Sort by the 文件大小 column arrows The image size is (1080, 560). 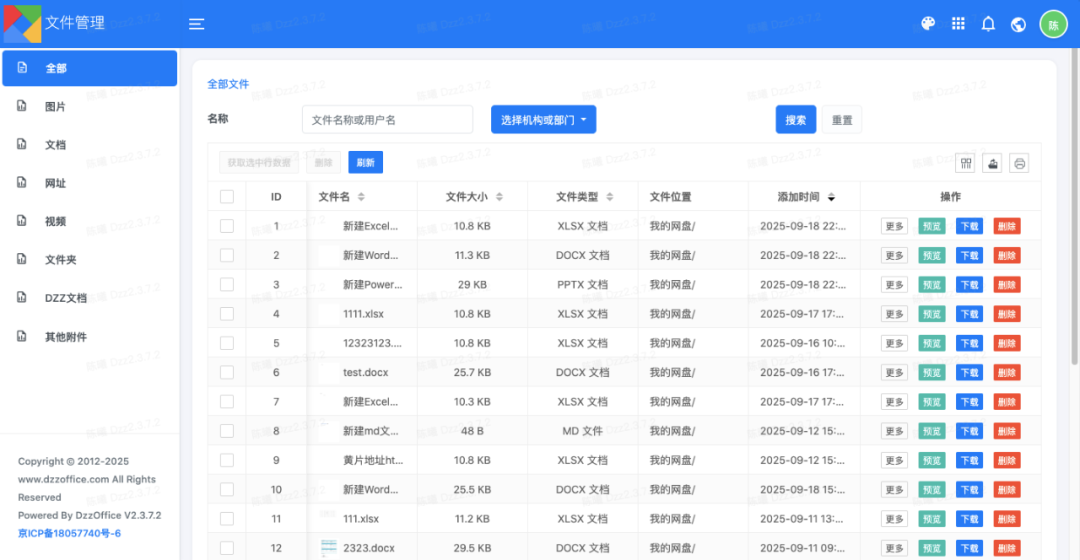click(499, 197)
